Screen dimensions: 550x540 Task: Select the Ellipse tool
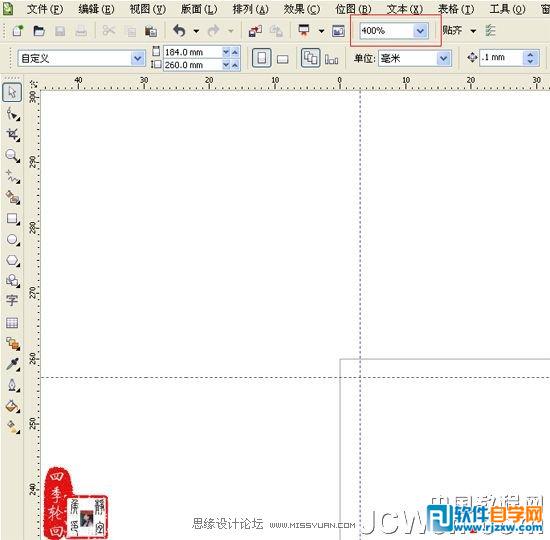[13, 240]
